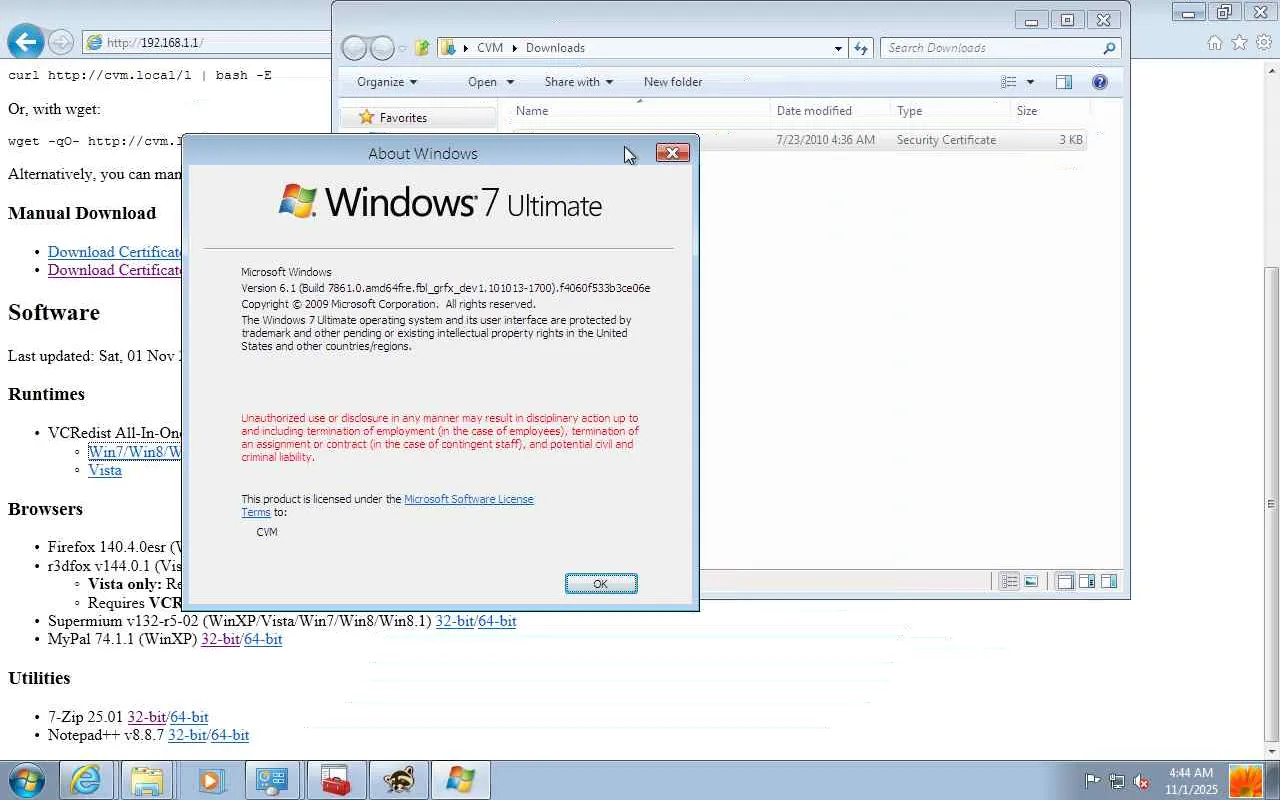Open the MyPal 32-bit download link
Viewport: 1280px width, 800px height.
(220, 639)
